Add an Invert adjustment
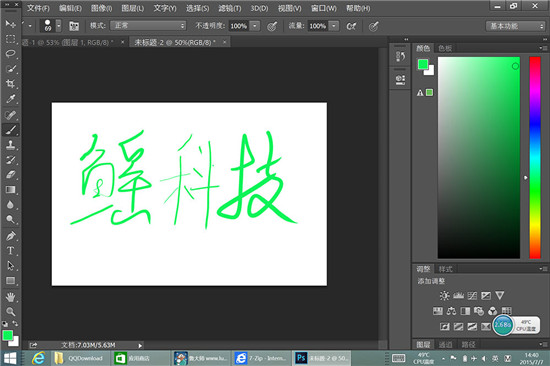Screen dimensions: 550x366 tap(444, 327)
